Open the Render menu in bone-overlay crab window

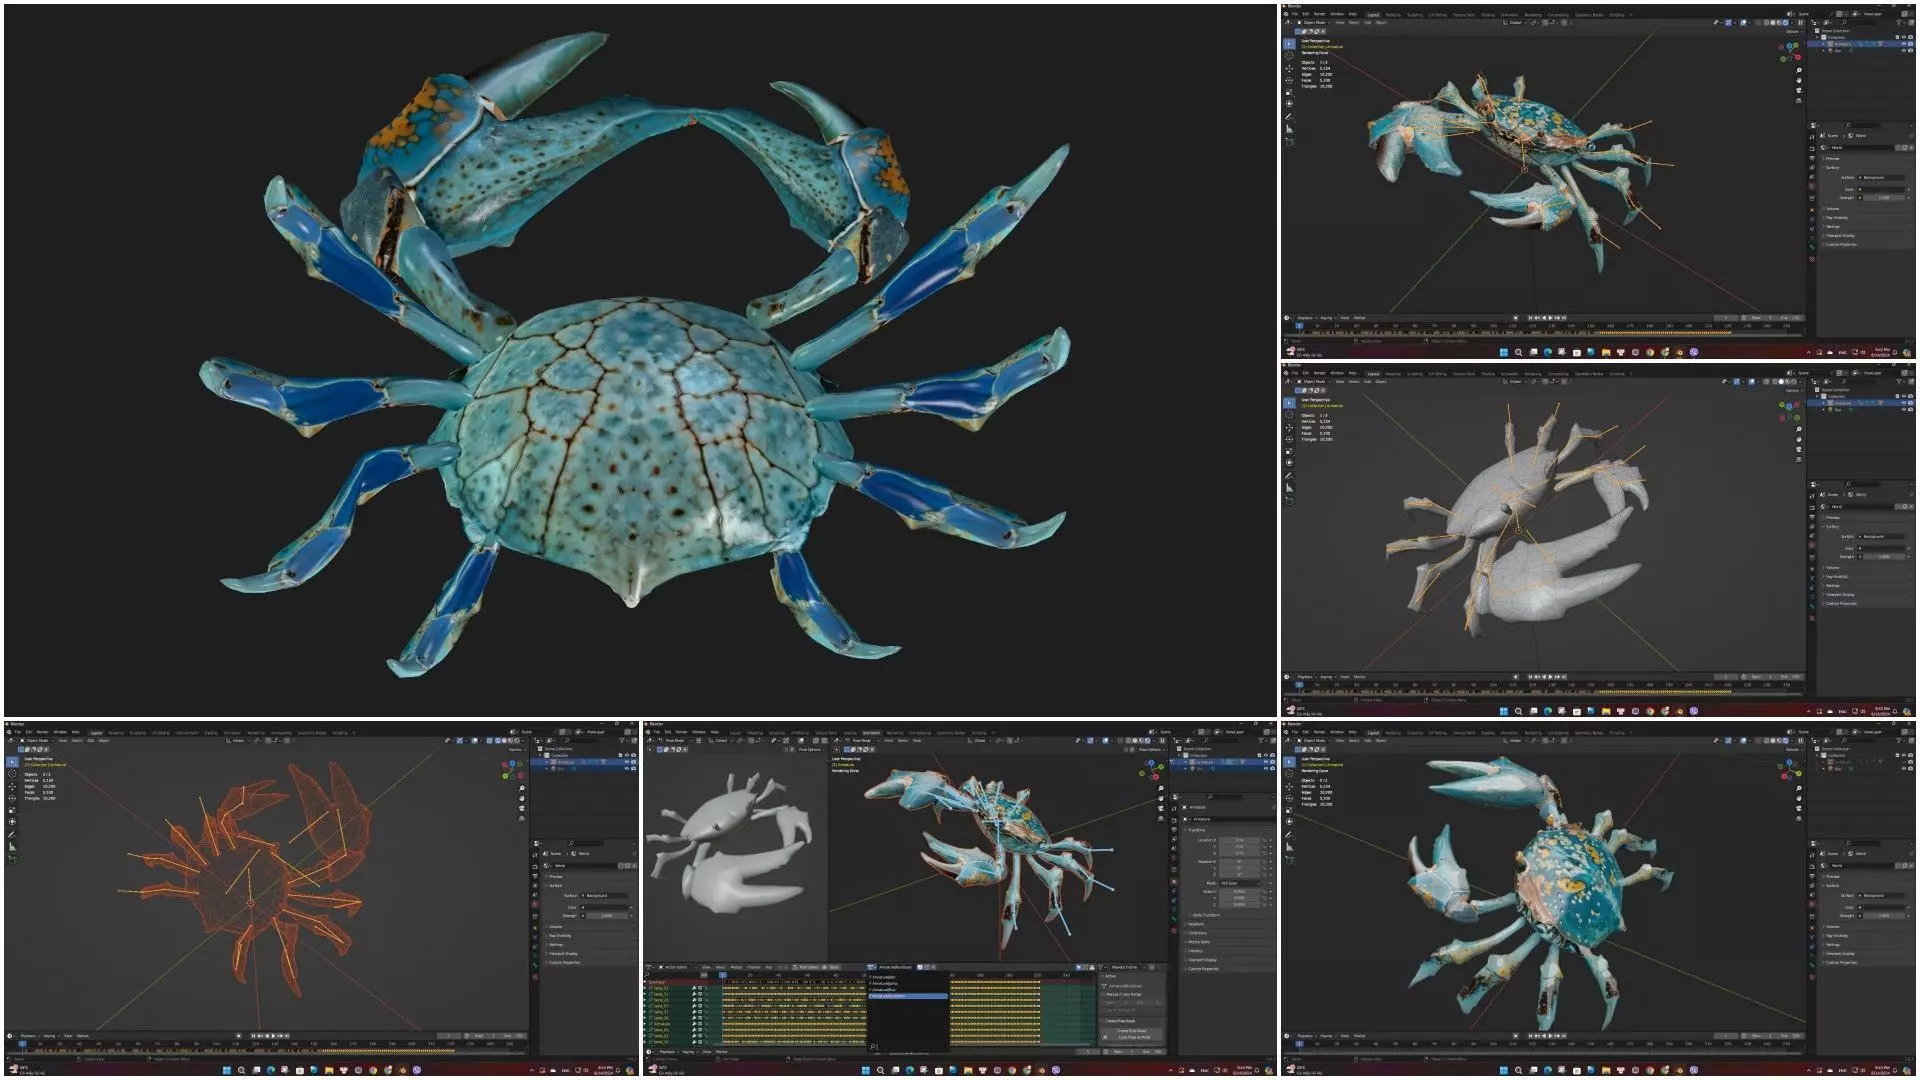pyautogui.click(x=1320, y=15)
